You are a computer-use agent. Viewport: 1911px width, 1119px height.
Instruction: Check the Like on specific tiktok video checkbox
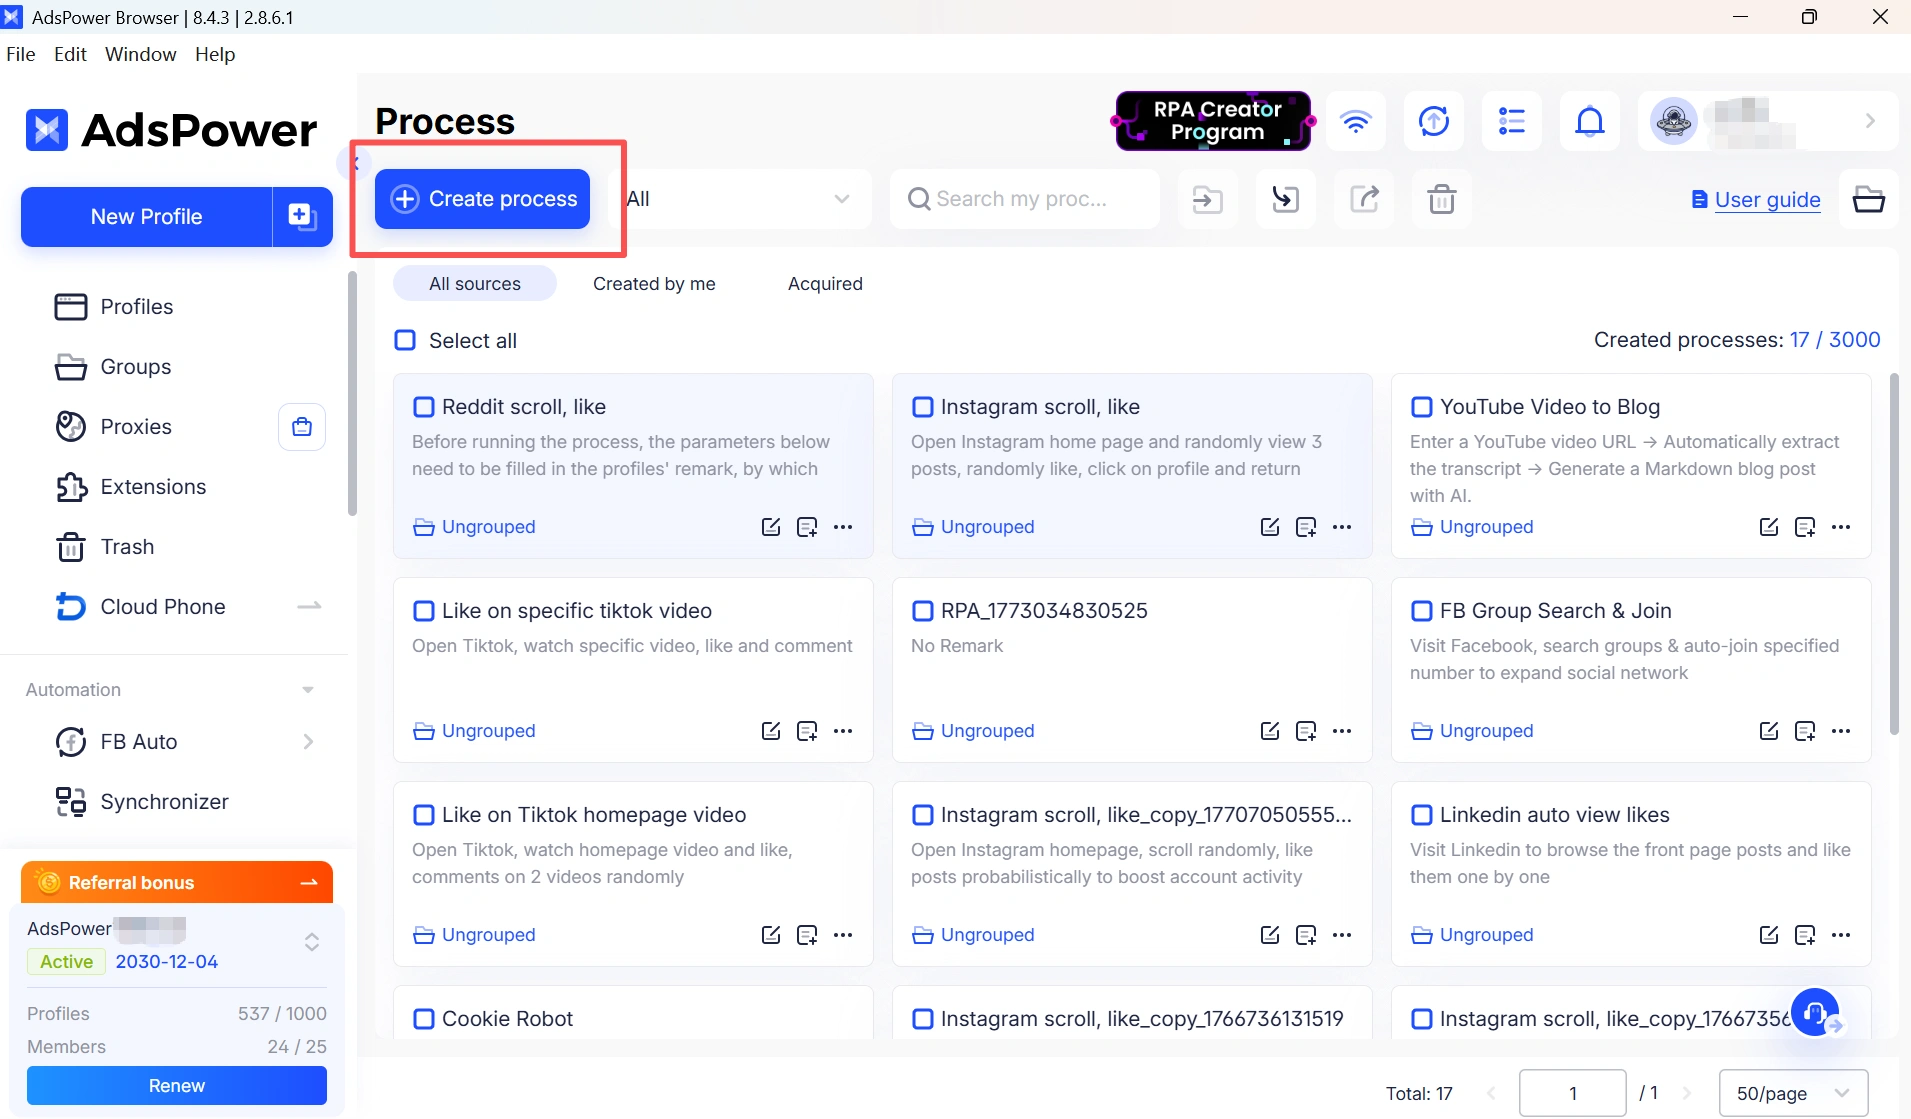tap(424, 611)
